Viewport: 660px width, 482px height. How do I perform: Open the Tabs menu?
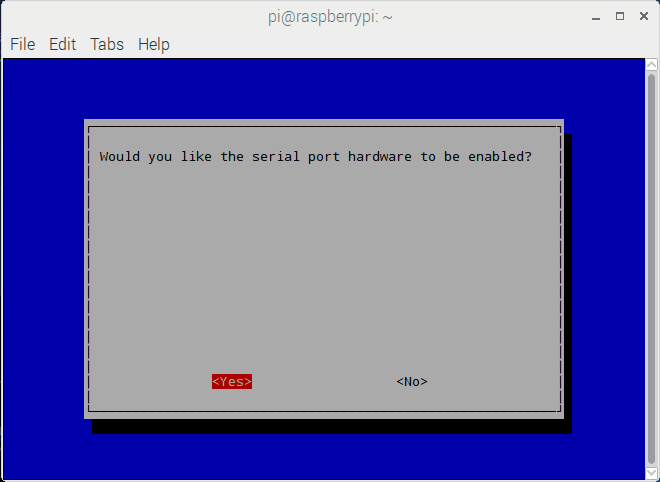coord(107,44)
